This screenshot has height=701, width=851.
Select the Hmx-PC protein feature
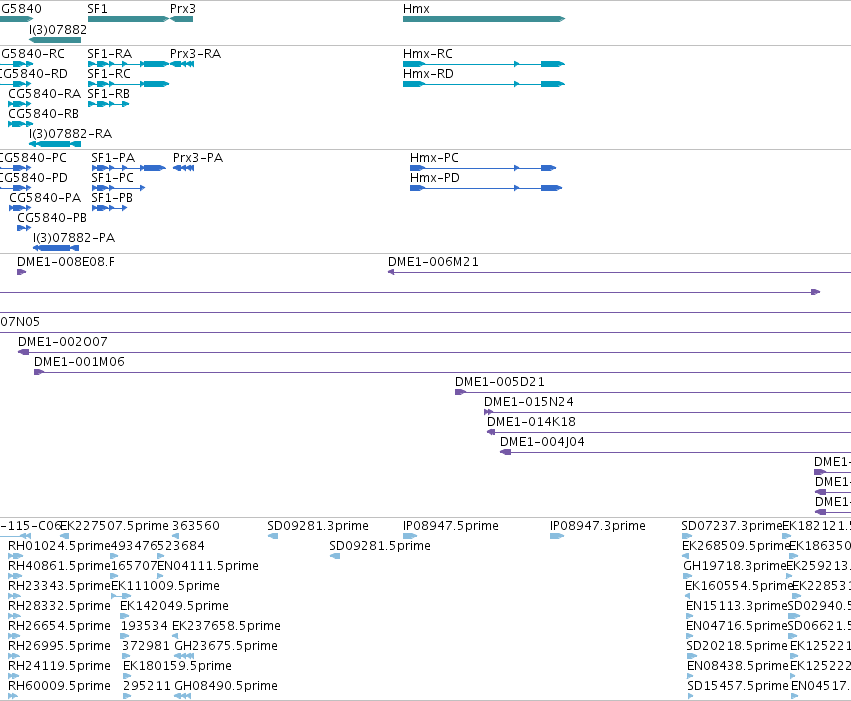click(x=483, y=168)
